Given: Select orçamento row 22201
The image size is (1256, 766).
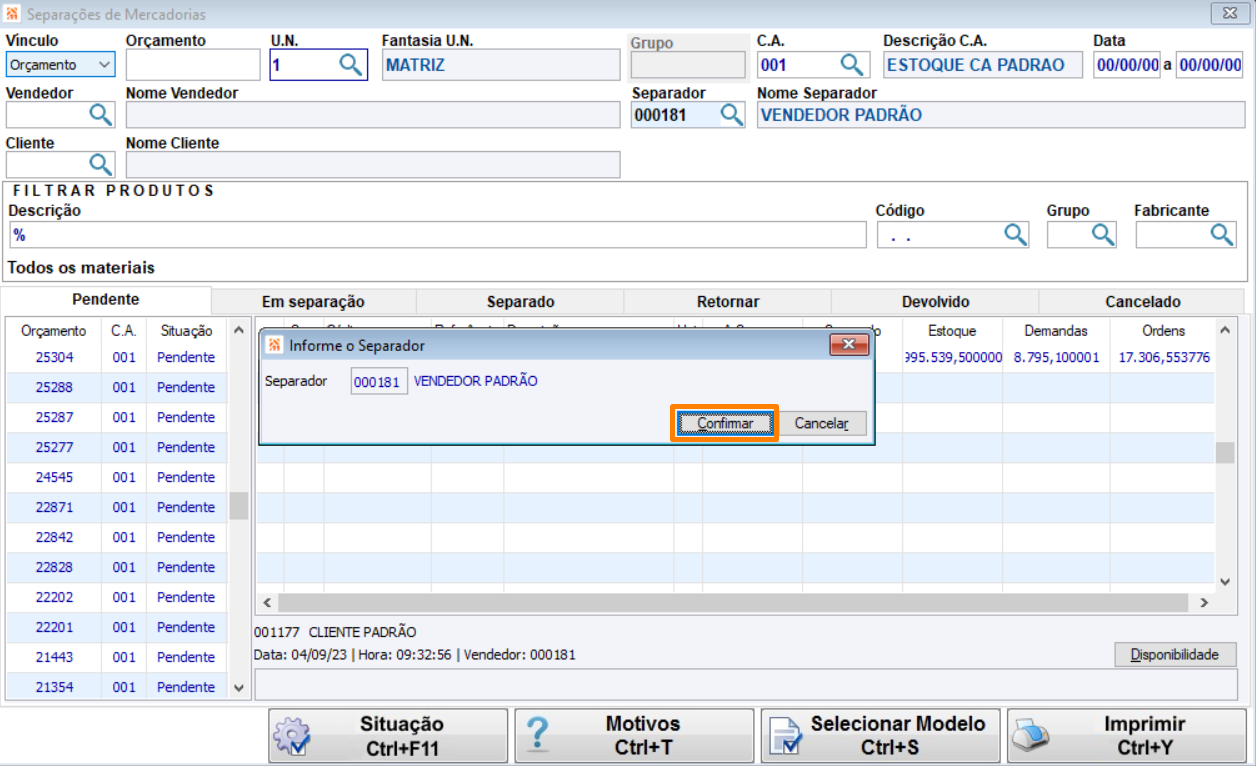Looking at the screenshot, I should click(x=117, y=627).
